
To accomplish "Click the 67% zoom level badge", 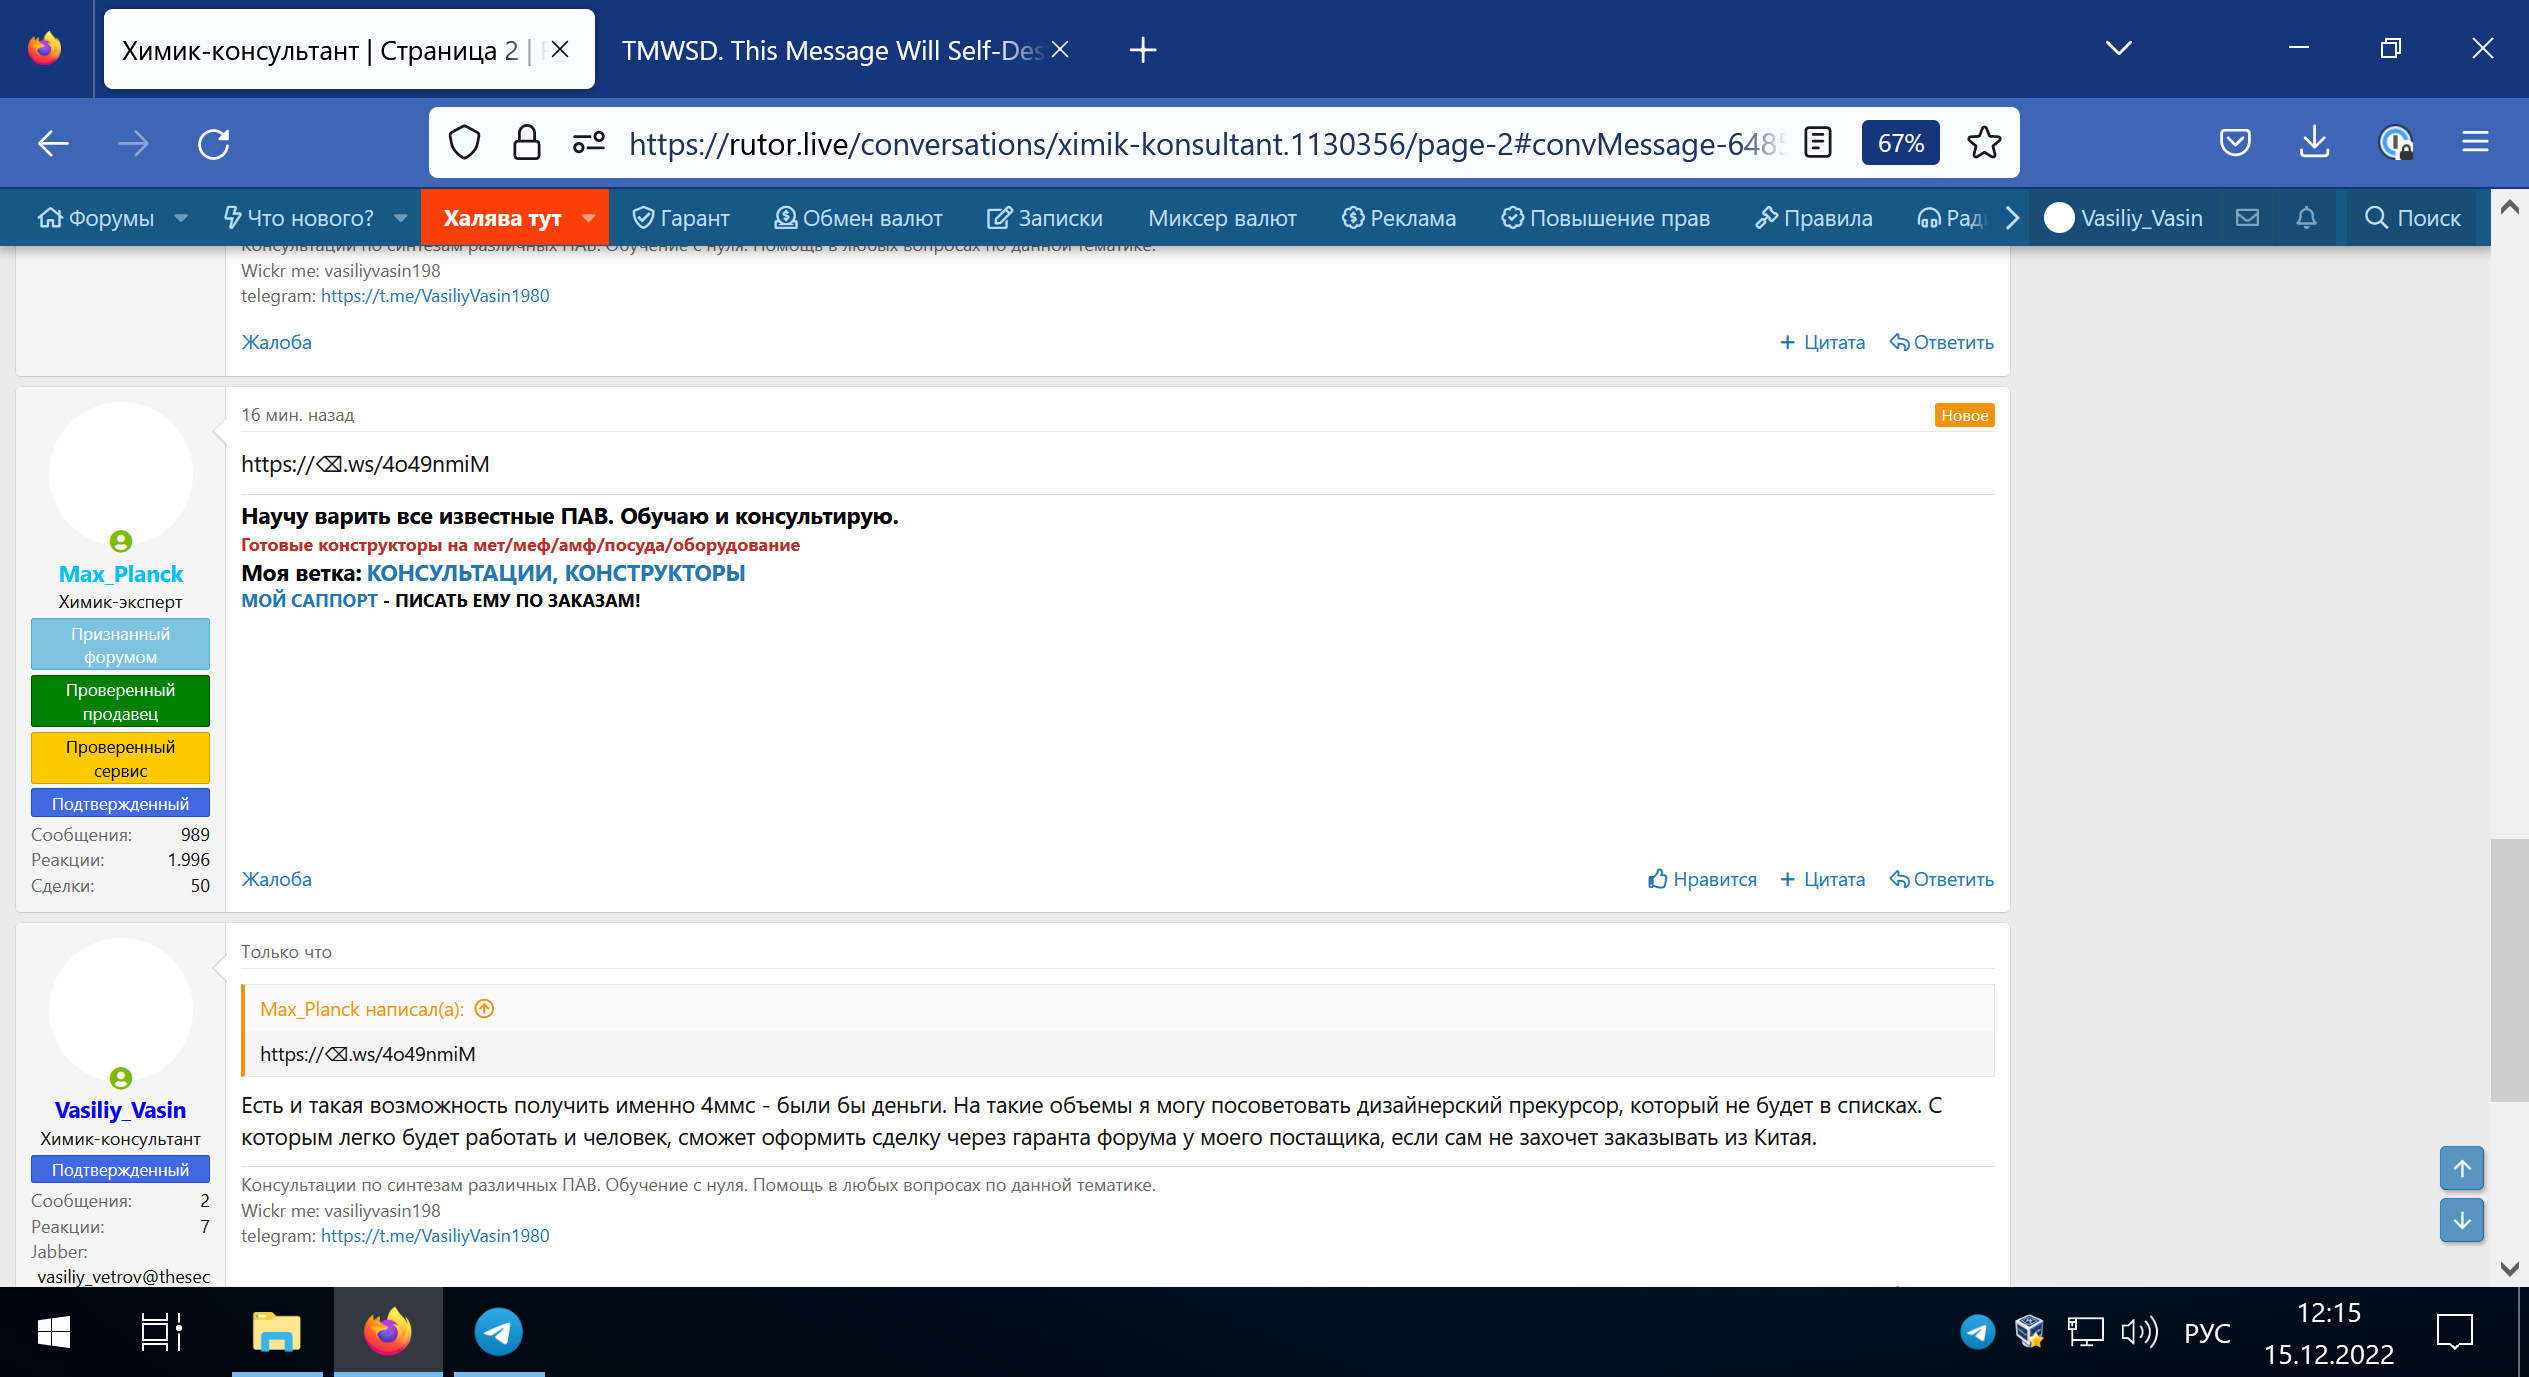I will (1900, 143).
